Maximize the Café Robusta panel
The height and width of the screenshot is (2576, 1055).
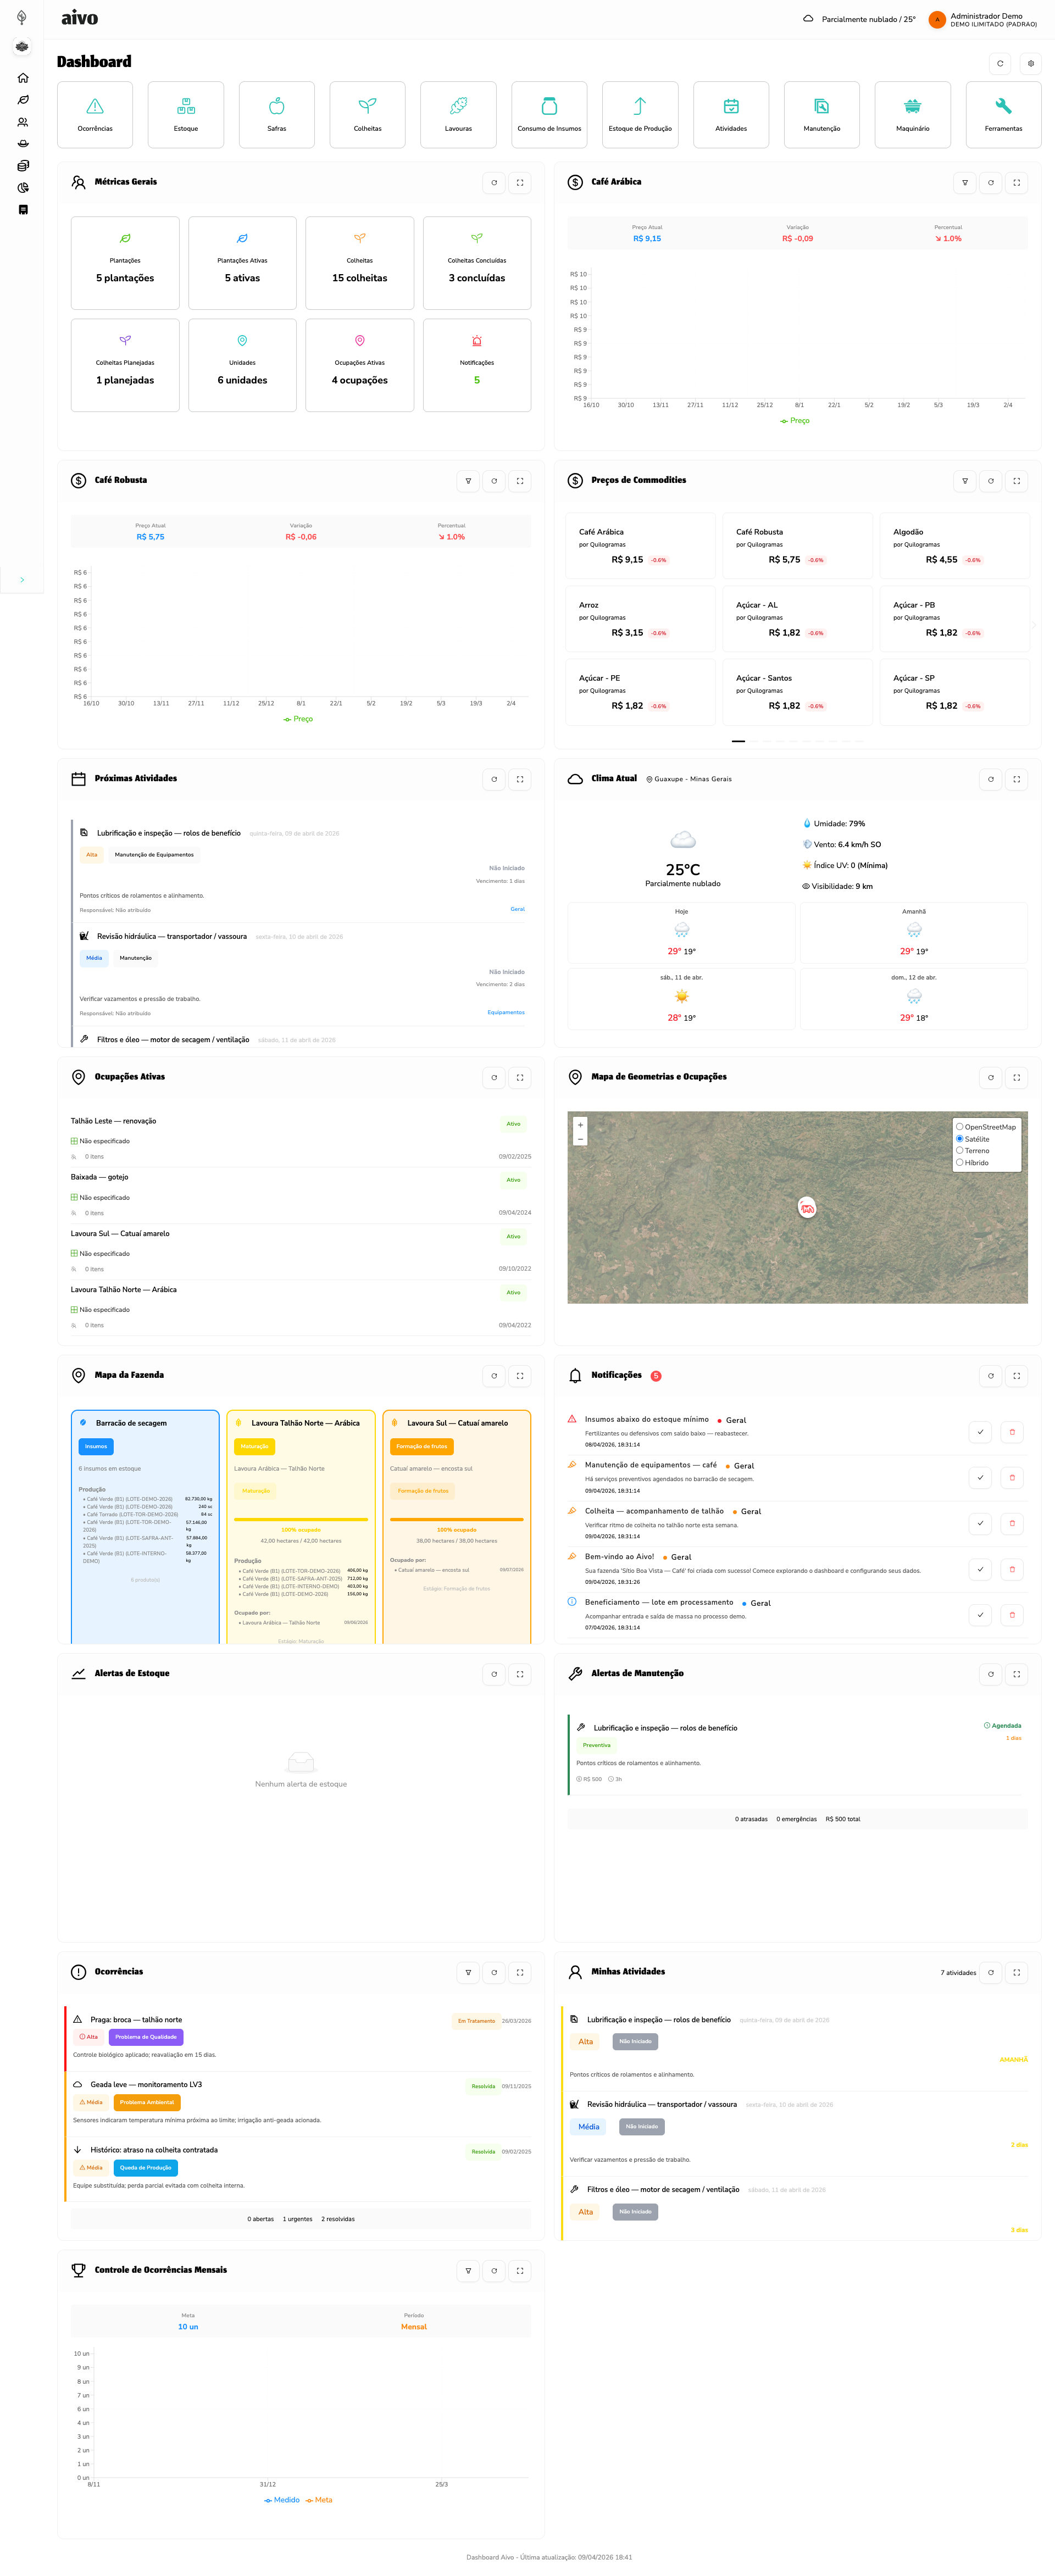click(x=520, y=481)
